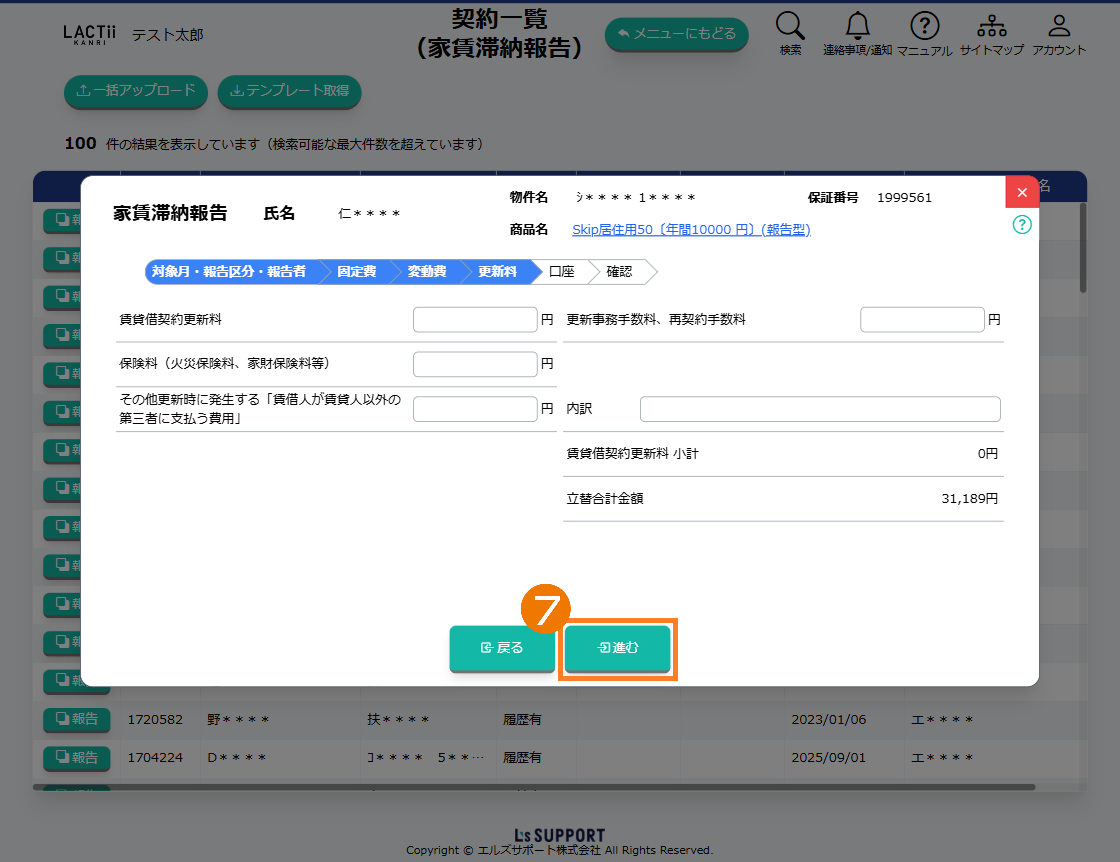Open notifications bell icon
This screenshot has height=862, width=1120.
coord(857,27)
